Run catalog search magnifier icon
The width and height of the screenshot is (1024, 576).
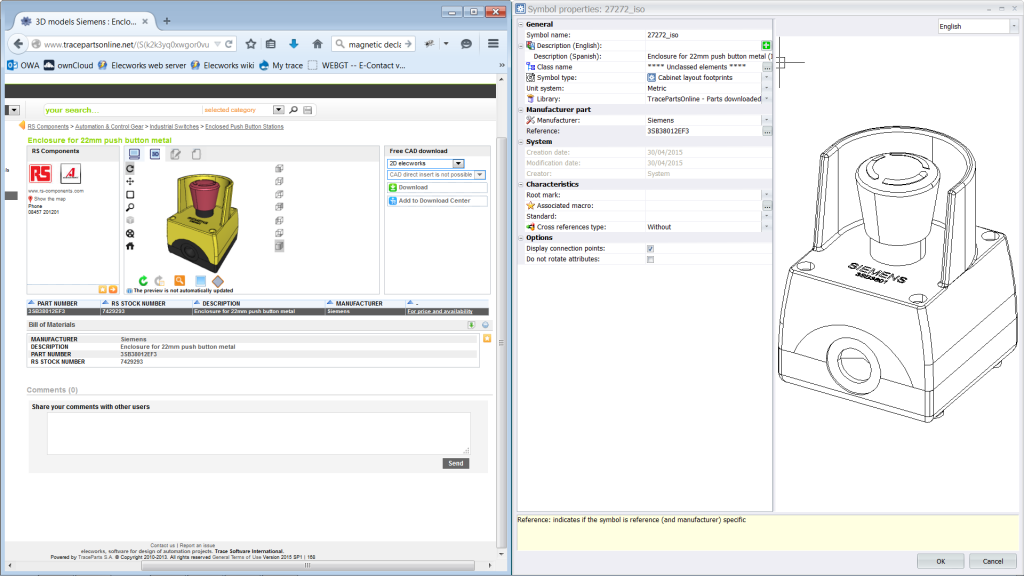[x=294, y=110]
